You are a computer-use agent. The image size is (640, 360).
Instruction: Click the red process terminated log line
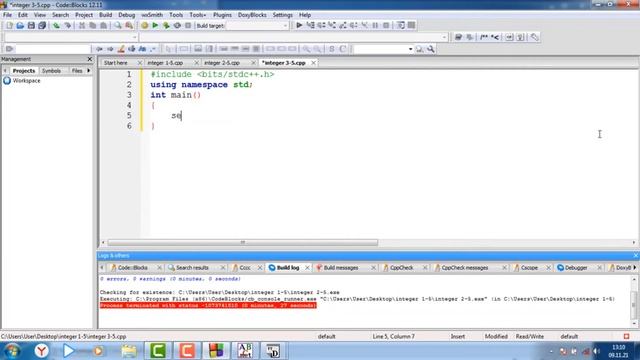click(208, 305)
